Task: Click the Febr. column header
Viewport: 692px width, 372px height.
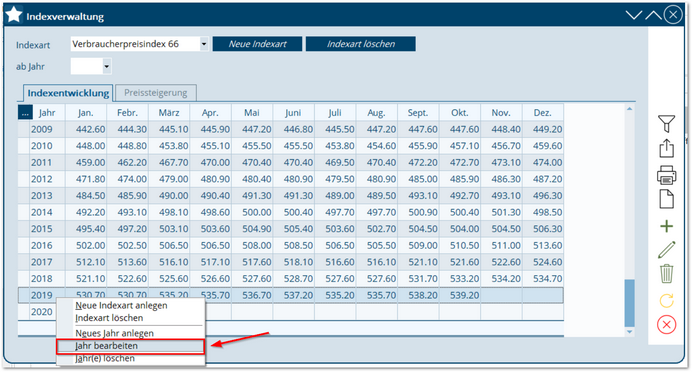Action: pos(127,113)
